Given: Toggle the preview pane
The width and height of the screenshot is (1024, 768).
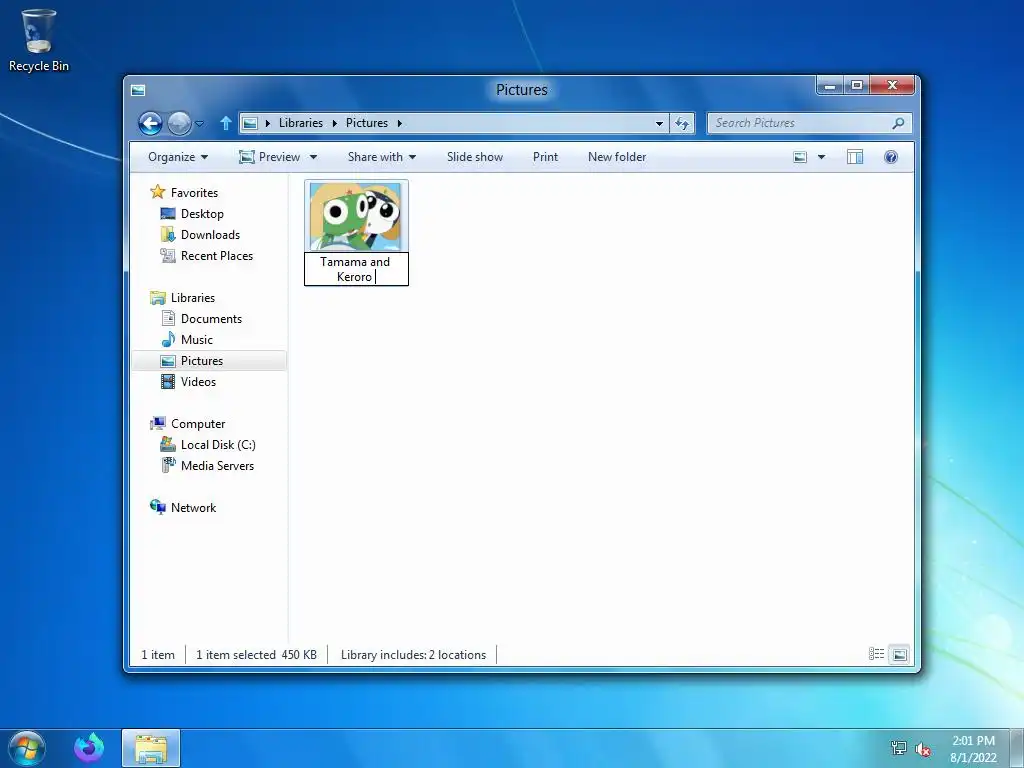Looking at the screenshot, I should click(855, 157).
